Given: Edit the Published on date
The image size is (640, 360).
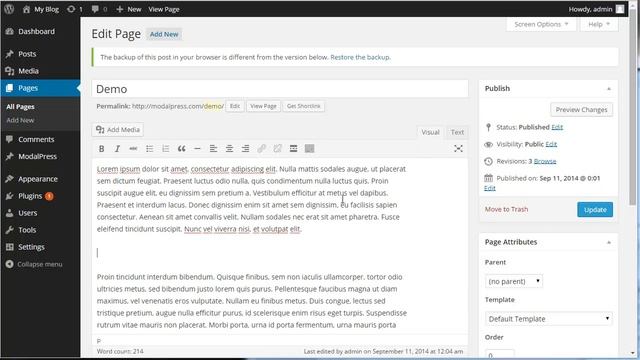Looking at the screenshot, I should tap(489, 188).
